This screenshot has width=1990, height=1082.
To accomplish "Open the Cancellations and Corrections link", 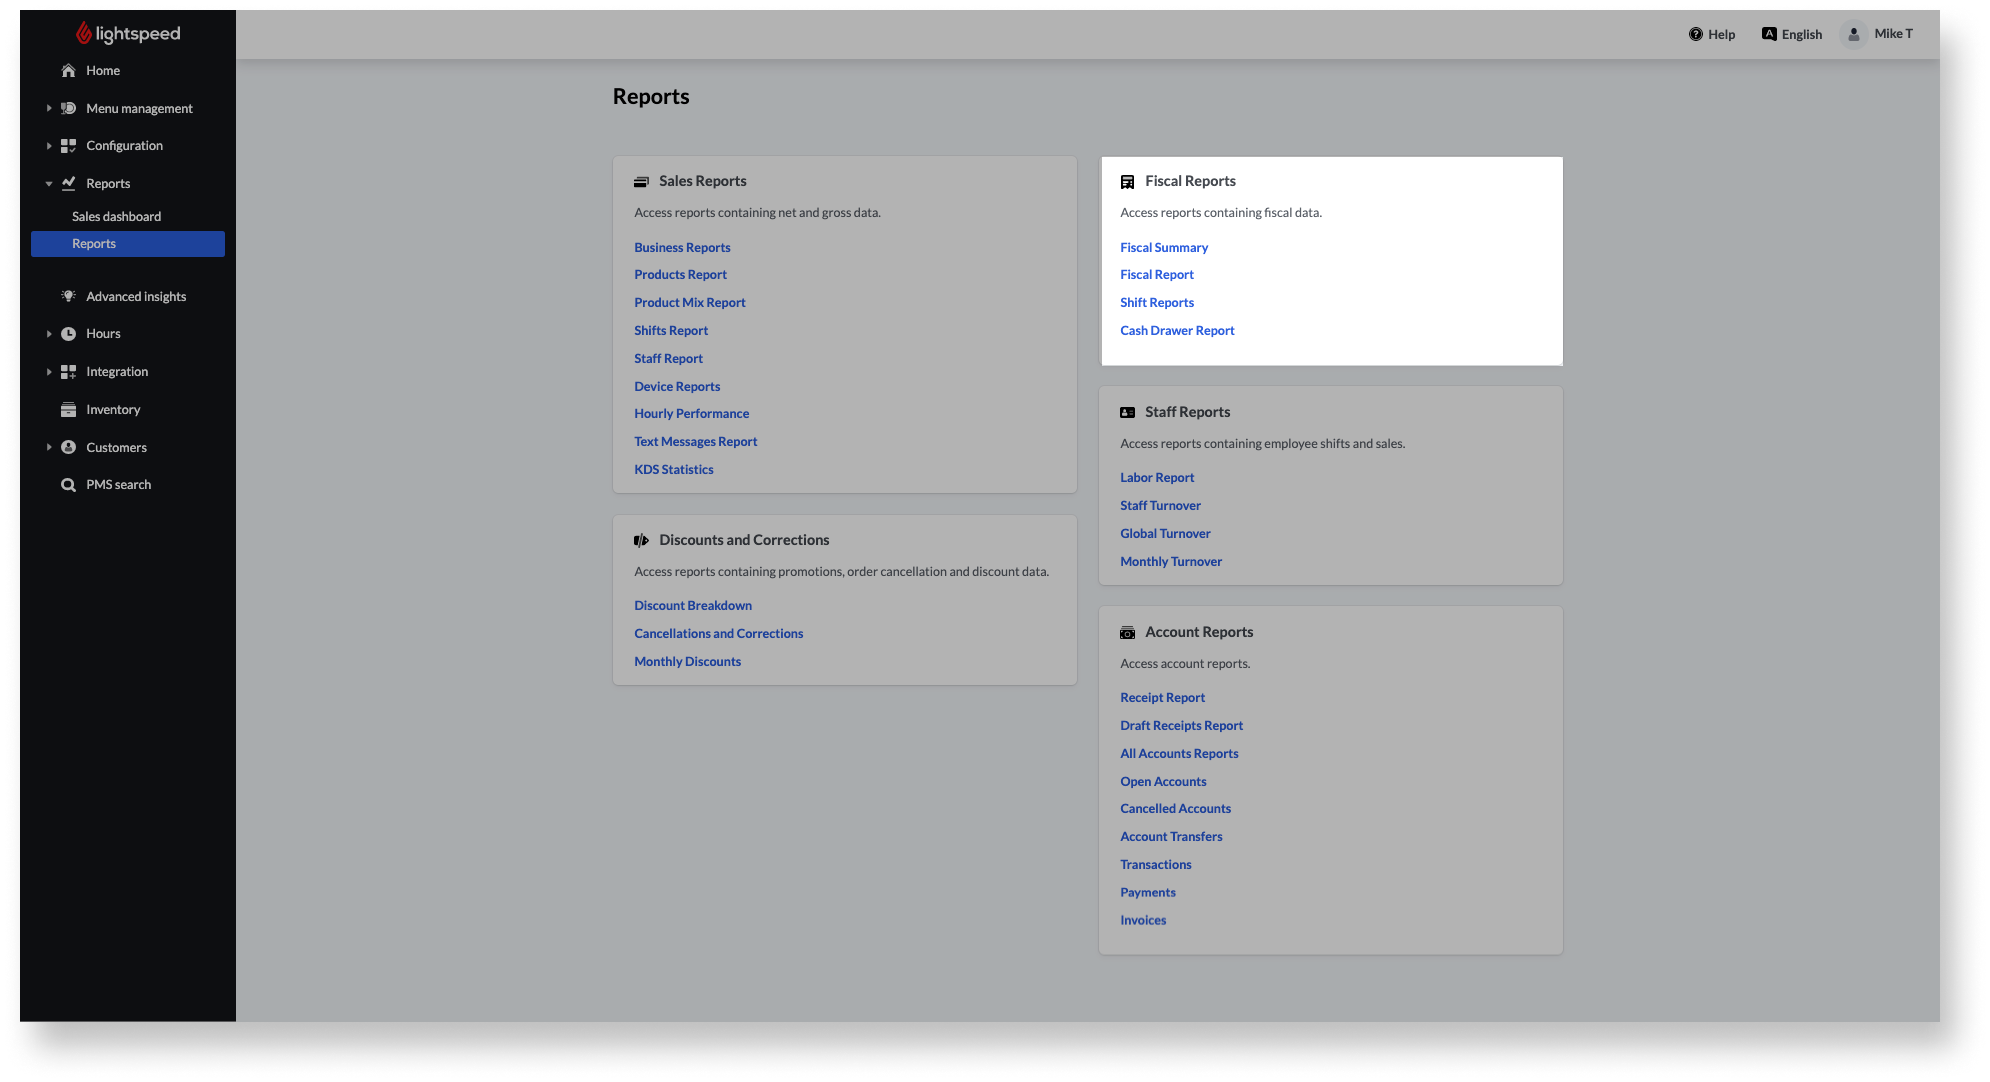I will (718, 634).
